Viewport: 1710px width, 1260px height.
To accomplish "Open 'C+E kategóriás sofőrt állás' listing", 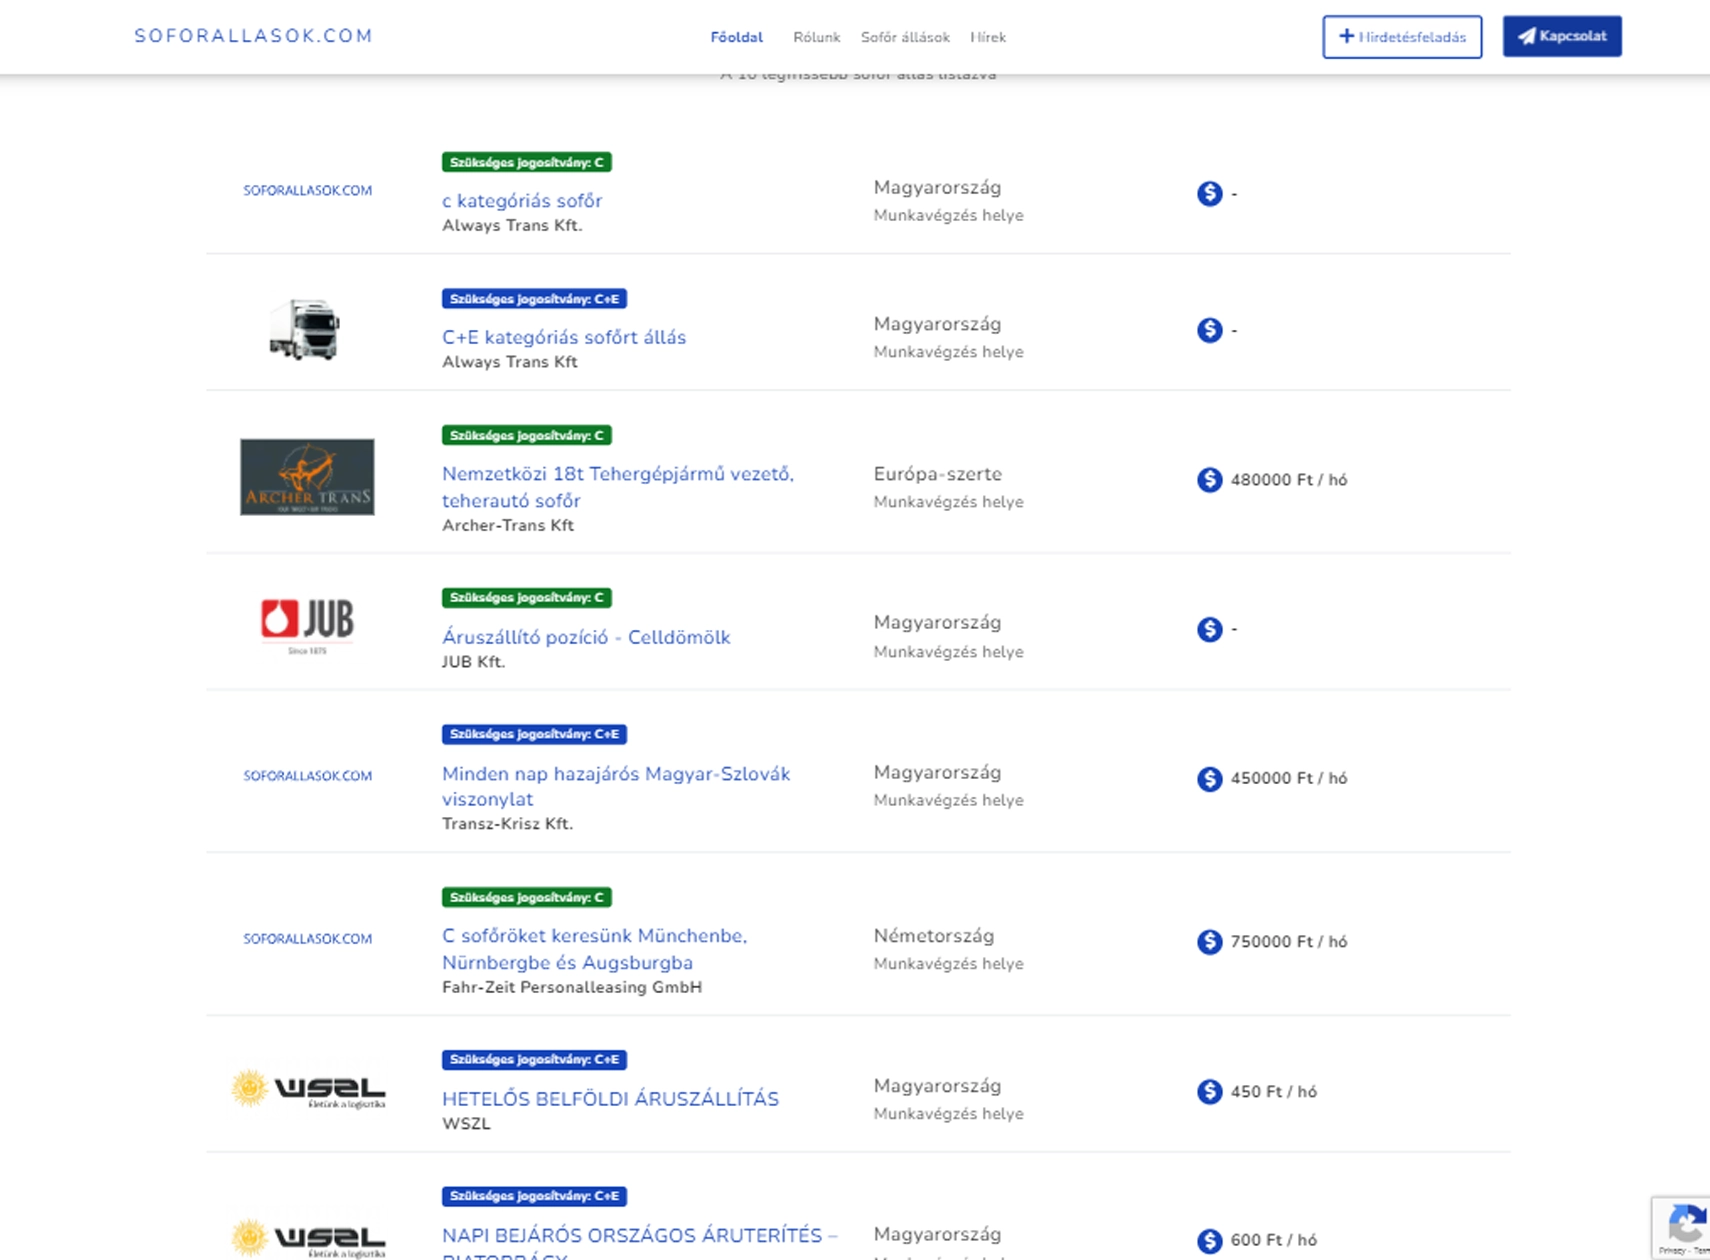I will pyautogui.click(x=564, y=337).
